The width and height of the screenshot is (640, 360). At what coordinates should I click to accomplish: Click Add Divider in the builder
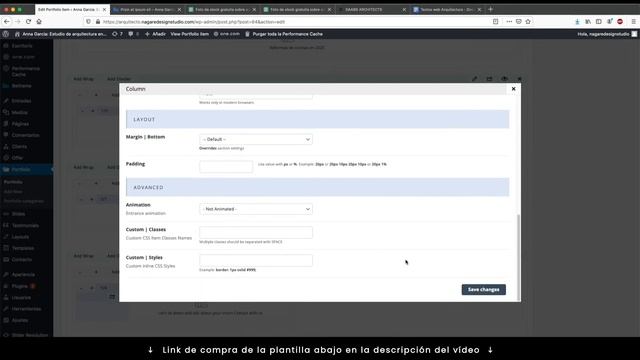click(x=119, y=79)
